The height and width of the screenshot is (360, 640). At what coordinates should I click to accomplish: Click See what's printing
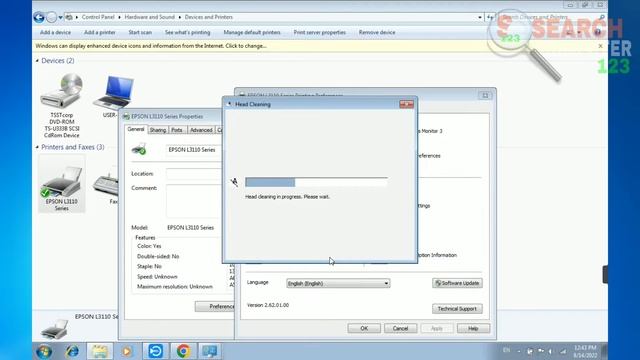tap(187, 32)
